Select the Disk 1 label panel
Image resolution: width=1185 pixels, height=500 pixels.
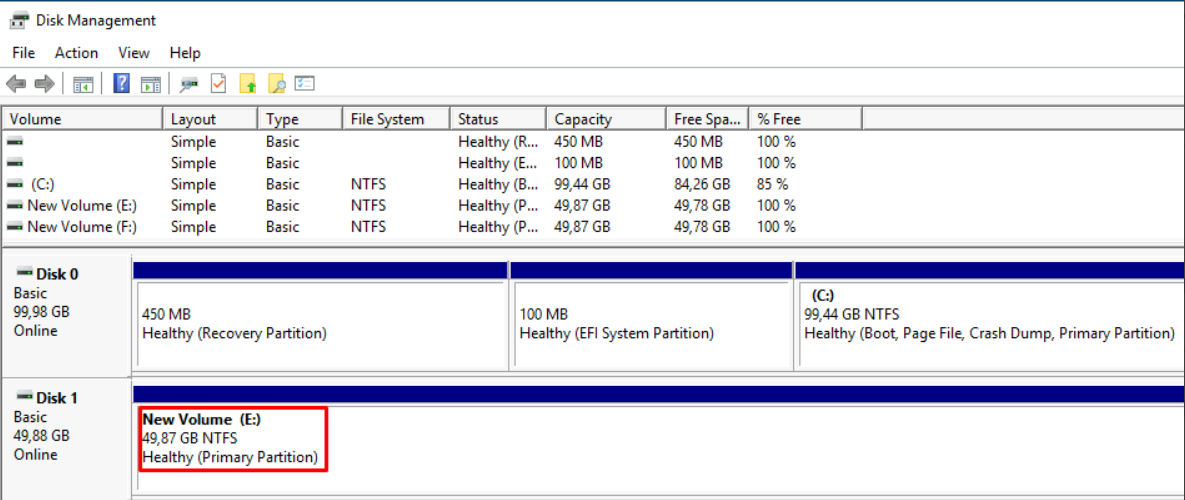coord(67,434)
